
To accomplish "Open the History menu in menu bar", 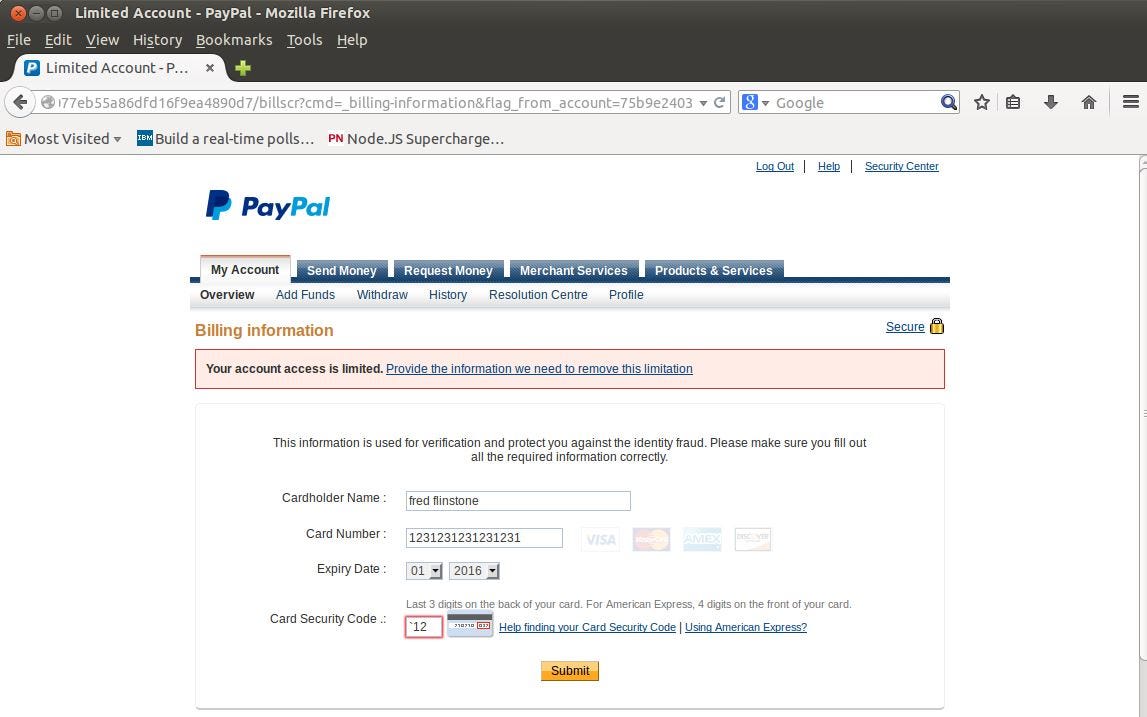I will point(157,40).
